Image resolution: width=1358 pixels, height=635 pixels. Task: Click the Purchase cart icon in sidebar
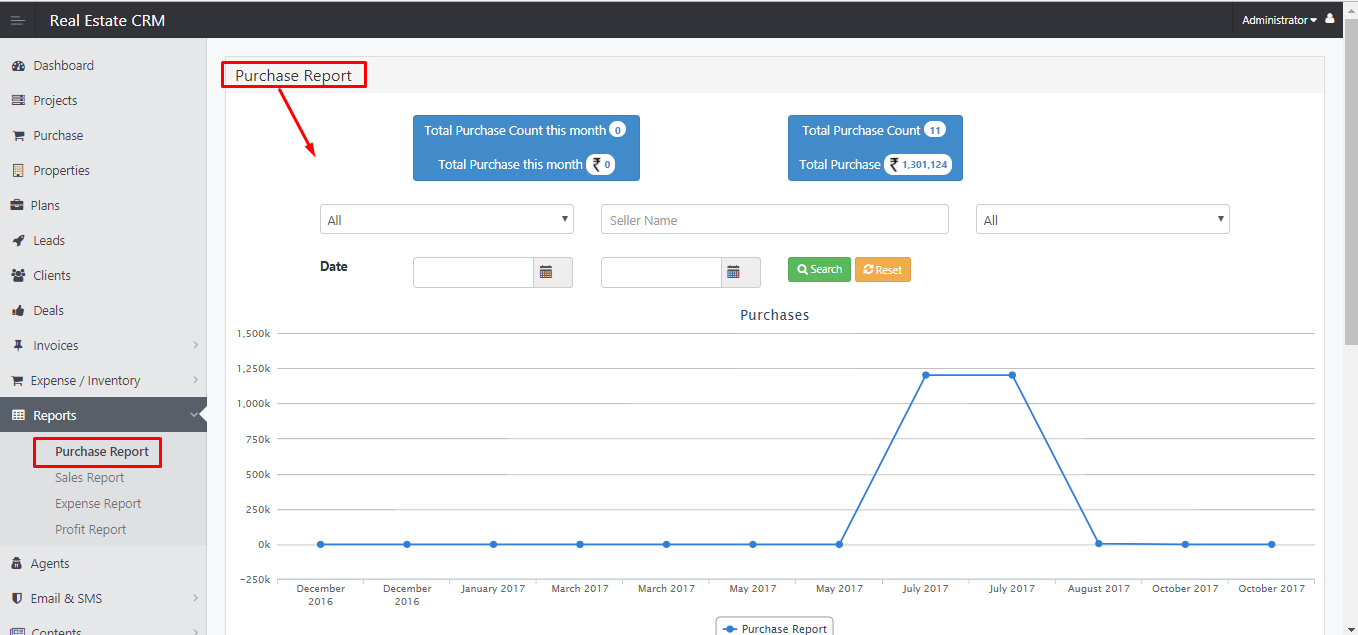coord(18,136)
